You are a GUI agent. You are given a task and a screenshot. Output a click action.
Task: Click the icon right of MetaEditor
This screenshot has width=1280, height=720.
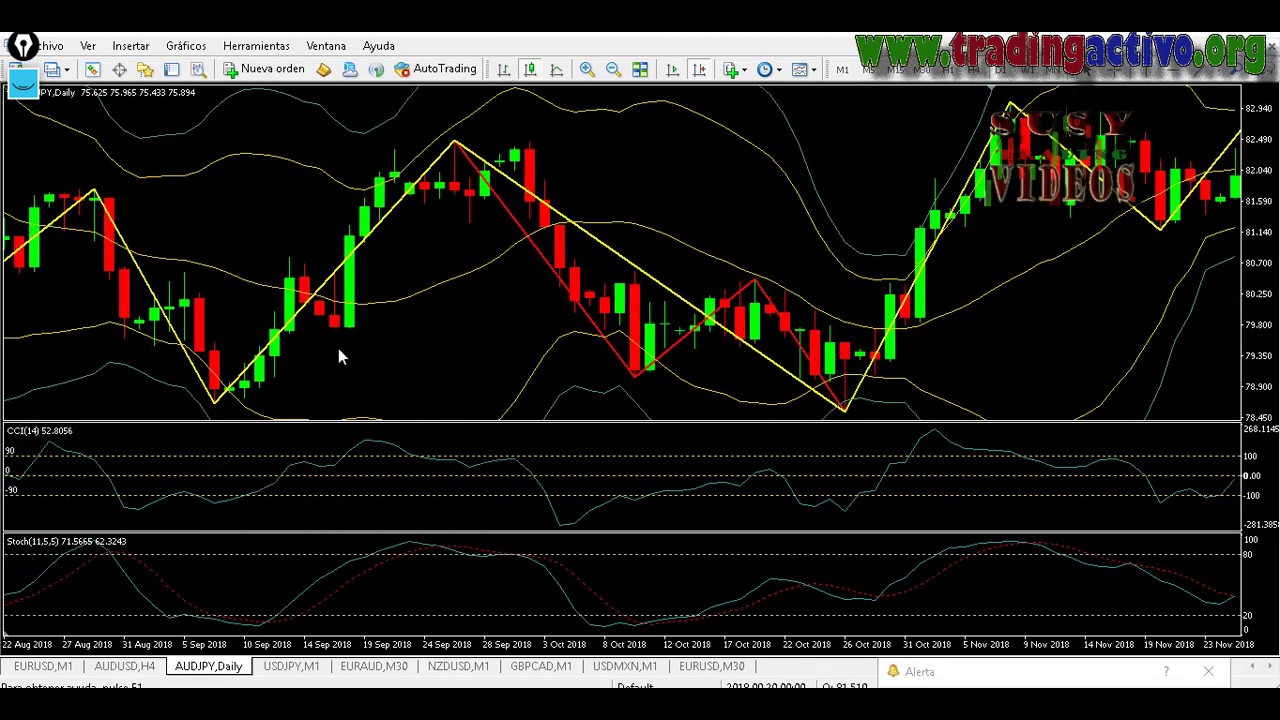[x=350, y=69]
